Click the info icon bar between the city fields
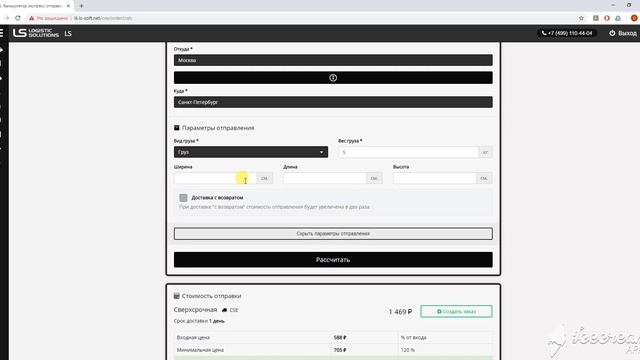640x360 pixels. (x=333, y=78)
